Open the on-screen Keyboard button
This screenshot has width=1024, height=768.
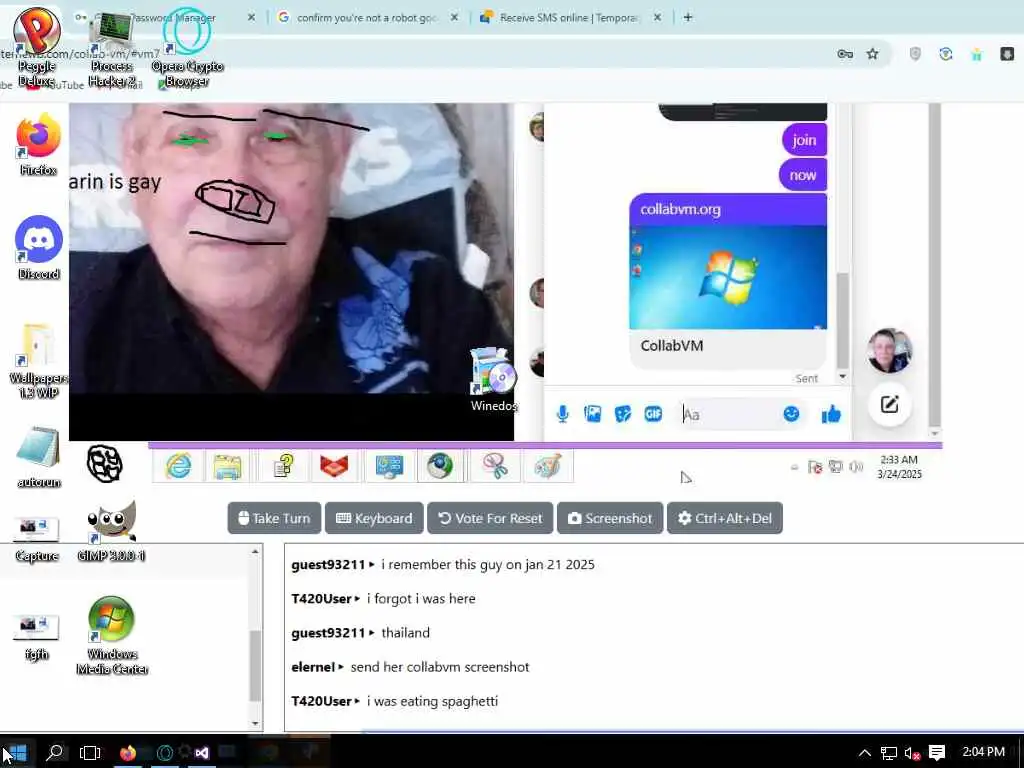(374, 518)
